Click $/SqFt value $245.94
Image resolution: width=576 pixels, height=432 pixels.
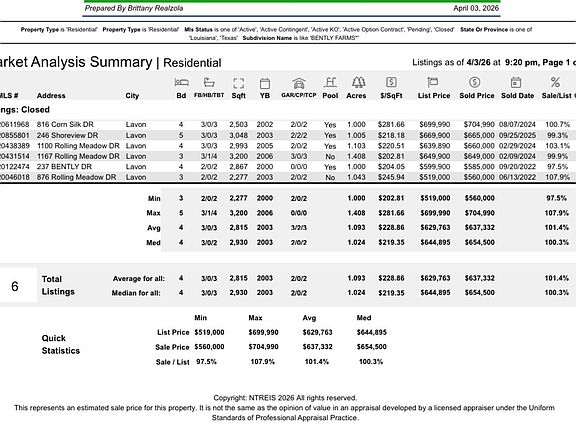click(391, 177)
